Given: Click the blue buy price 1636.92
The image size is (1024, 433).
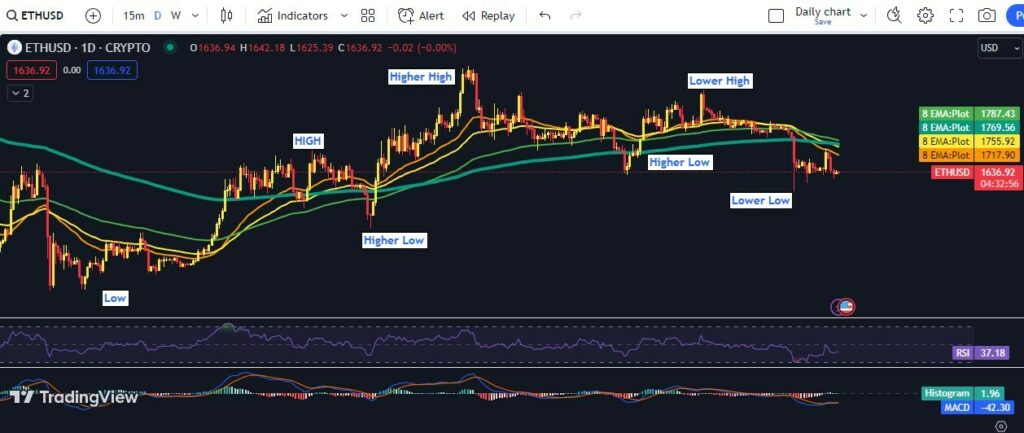Looking at the screenshot, I should pyautogui.click(x=112, y=70).
